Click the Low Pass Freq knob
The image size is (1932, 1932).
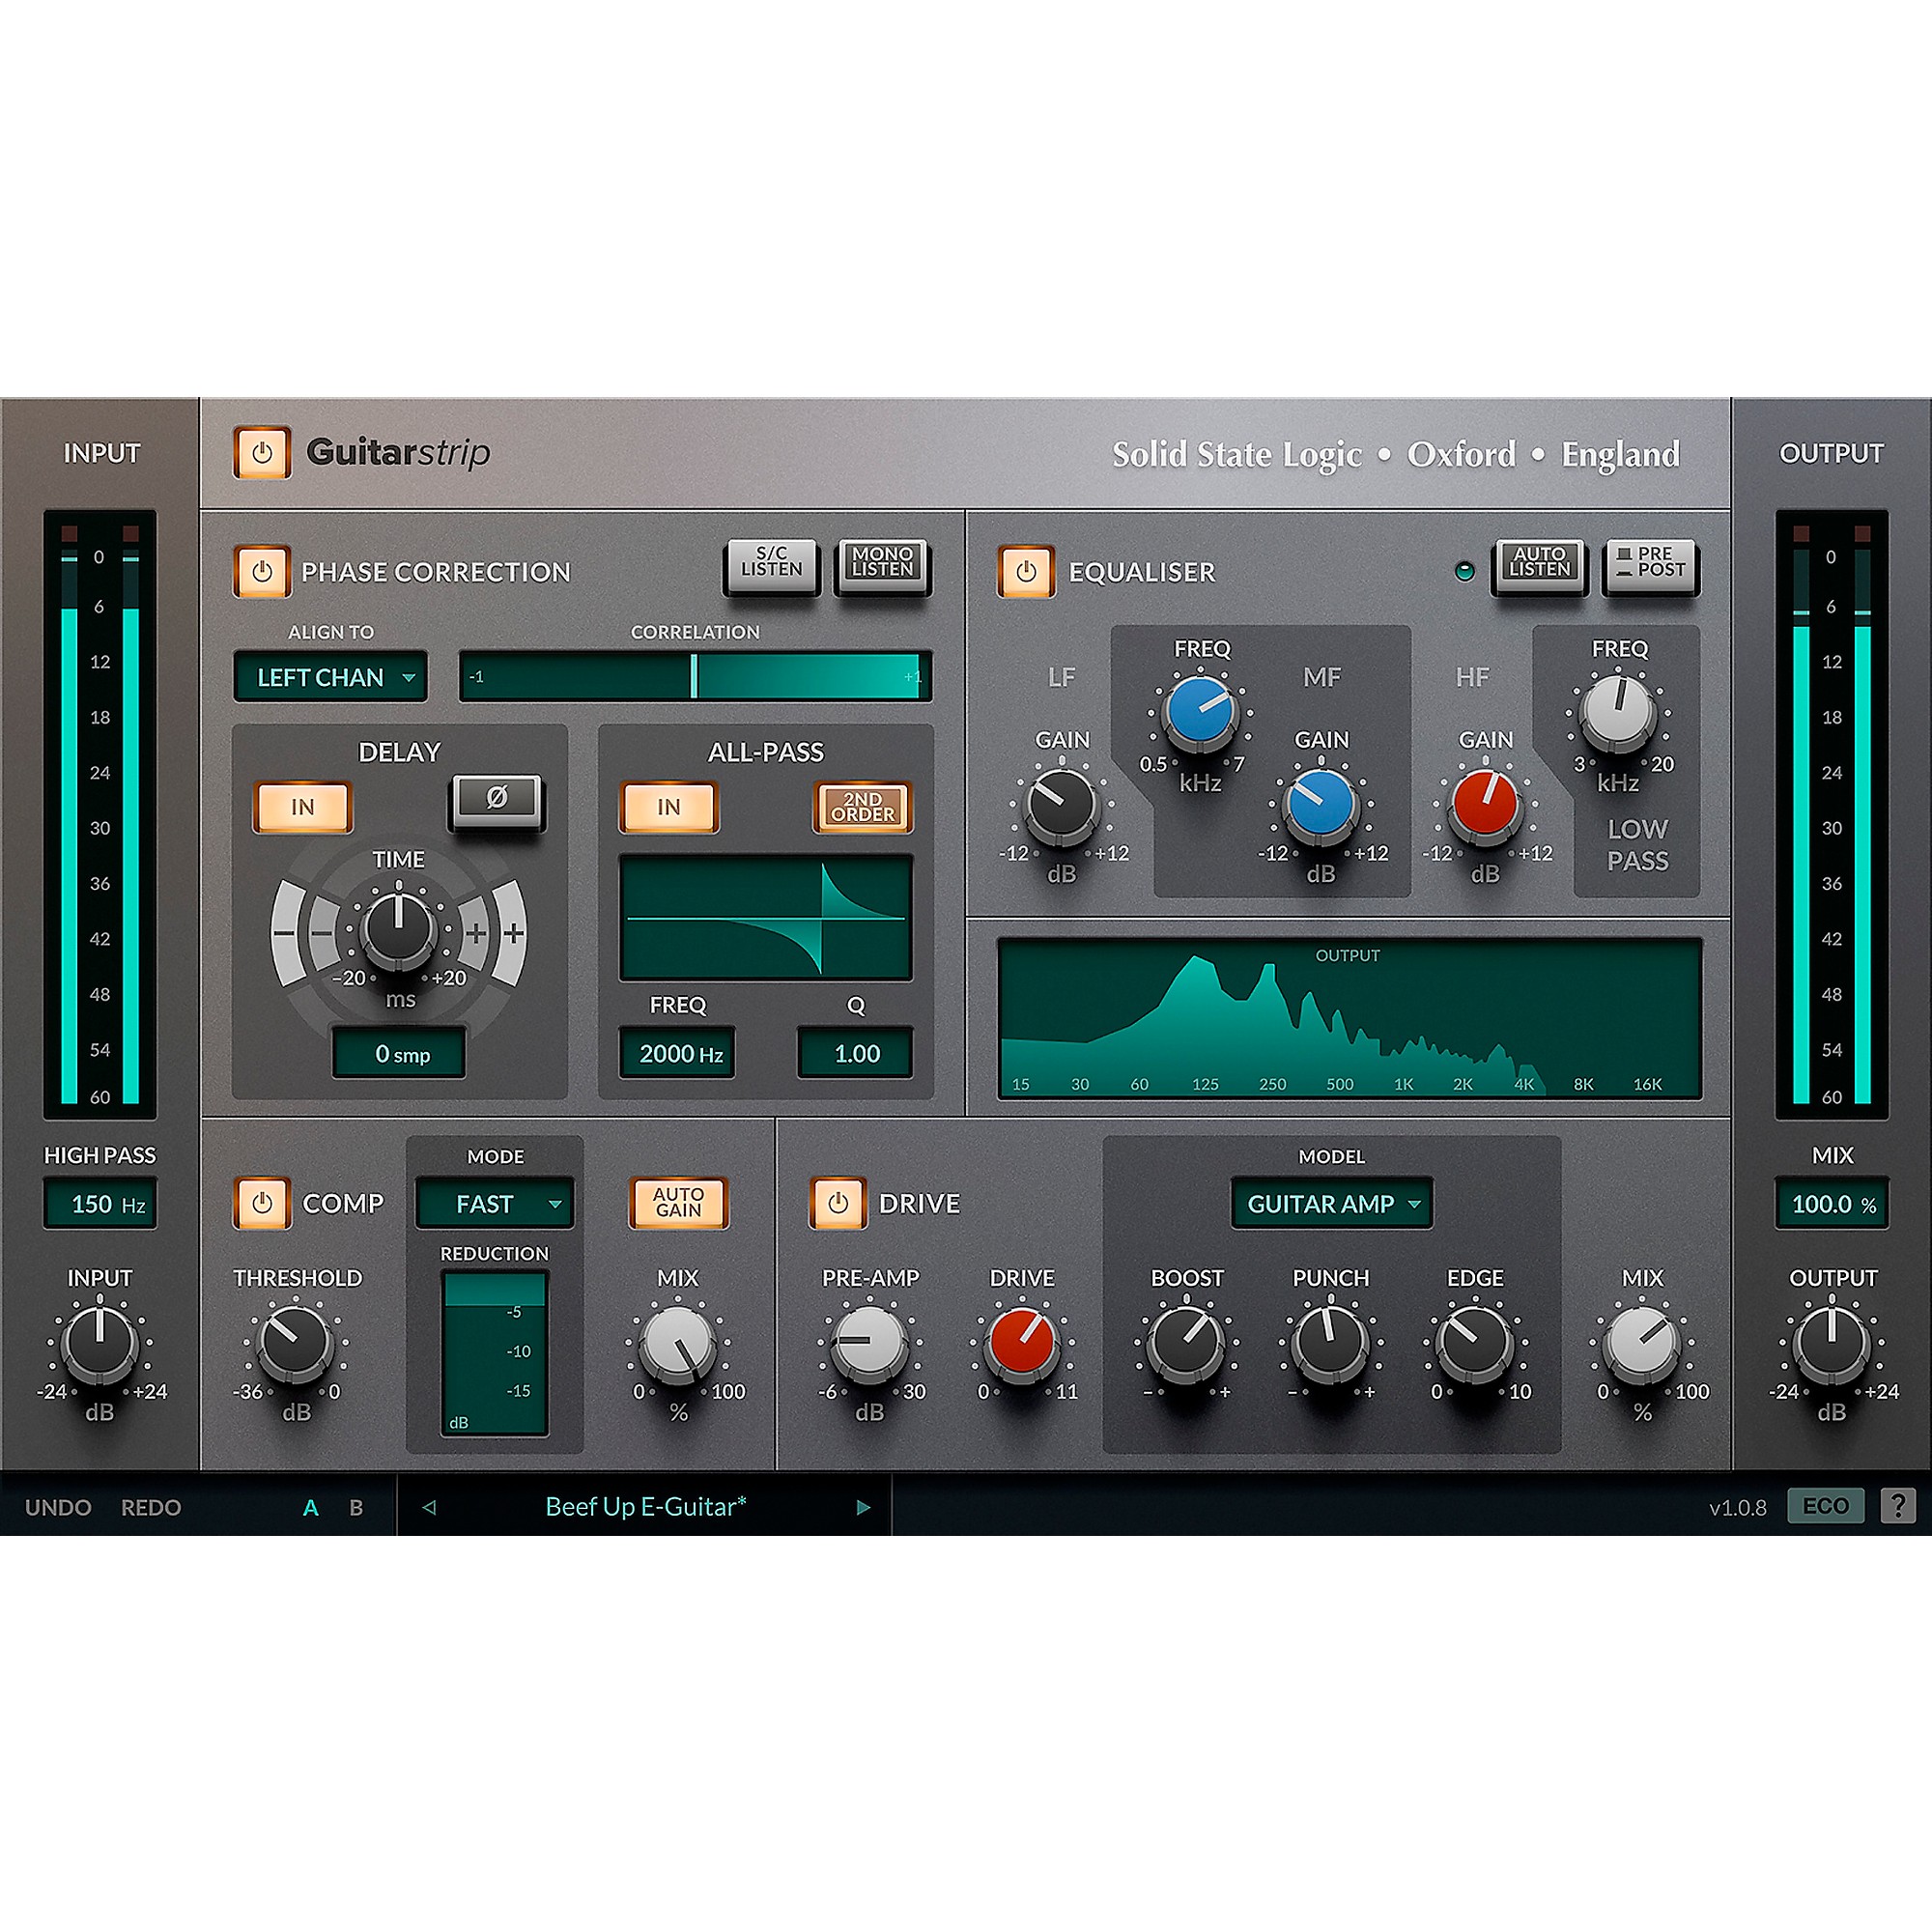(1618, 713)
